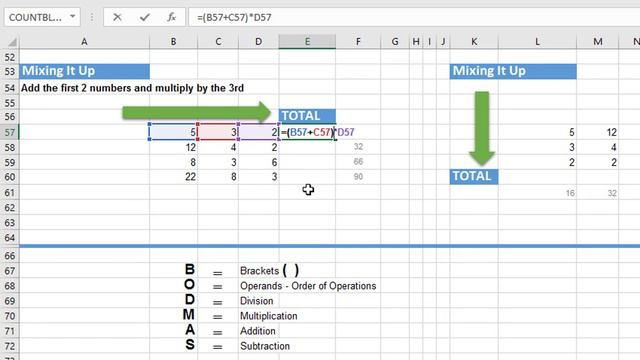The height and width of the screenshot is (360, 640).
Task: Click the Addition cell
Action: click(x=258, y=331)
